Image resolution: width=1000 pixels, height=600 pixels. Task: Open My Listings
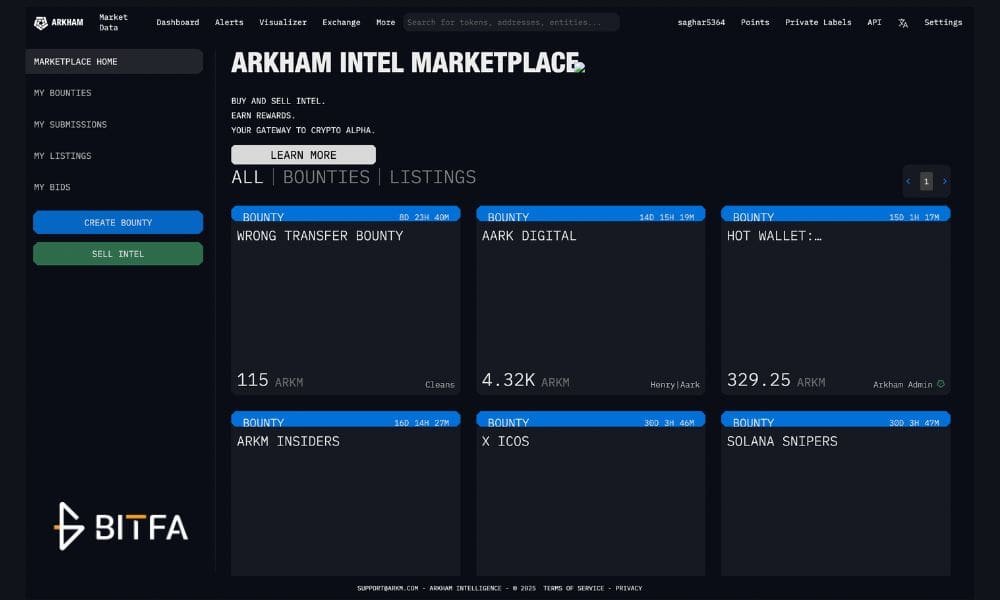(62, 156)
